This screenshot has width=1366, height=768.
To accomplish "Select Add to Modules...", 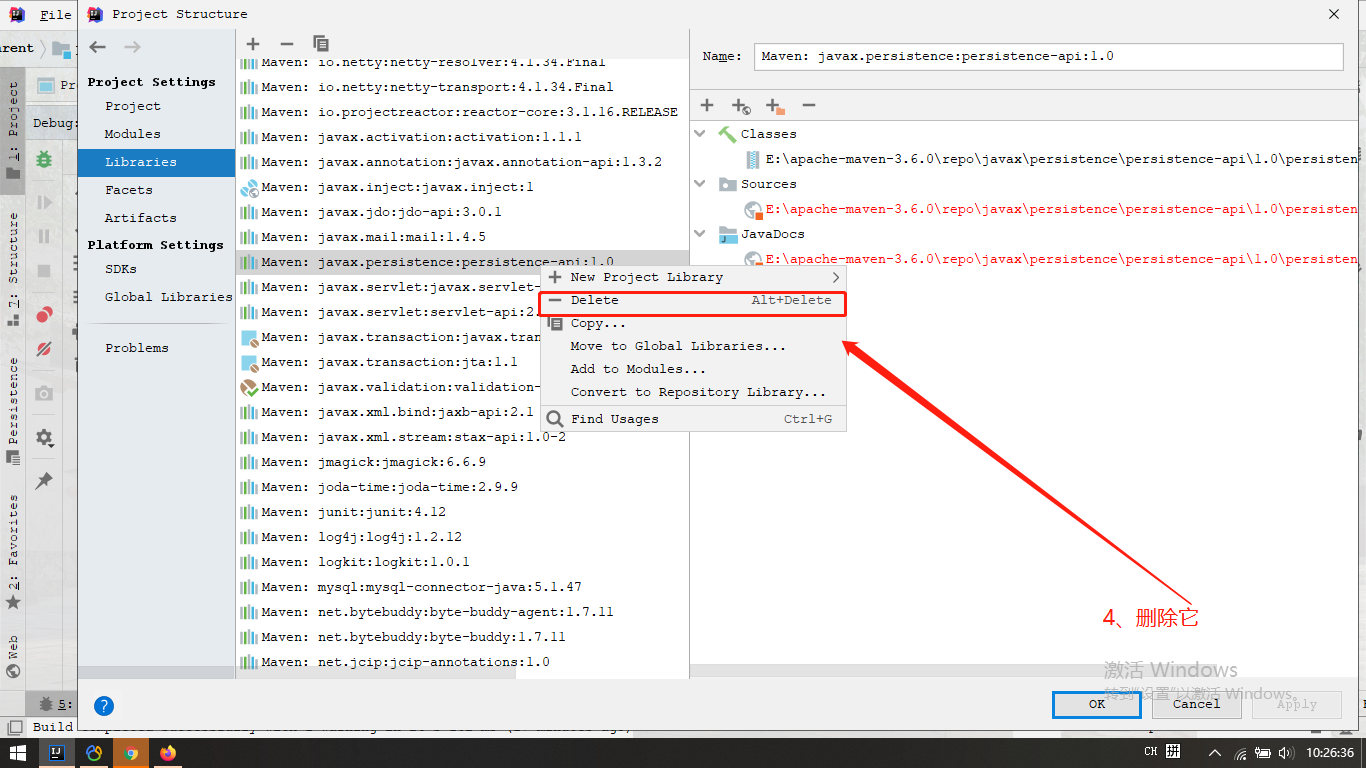I will pyautogui.click(x=693, y=369).
